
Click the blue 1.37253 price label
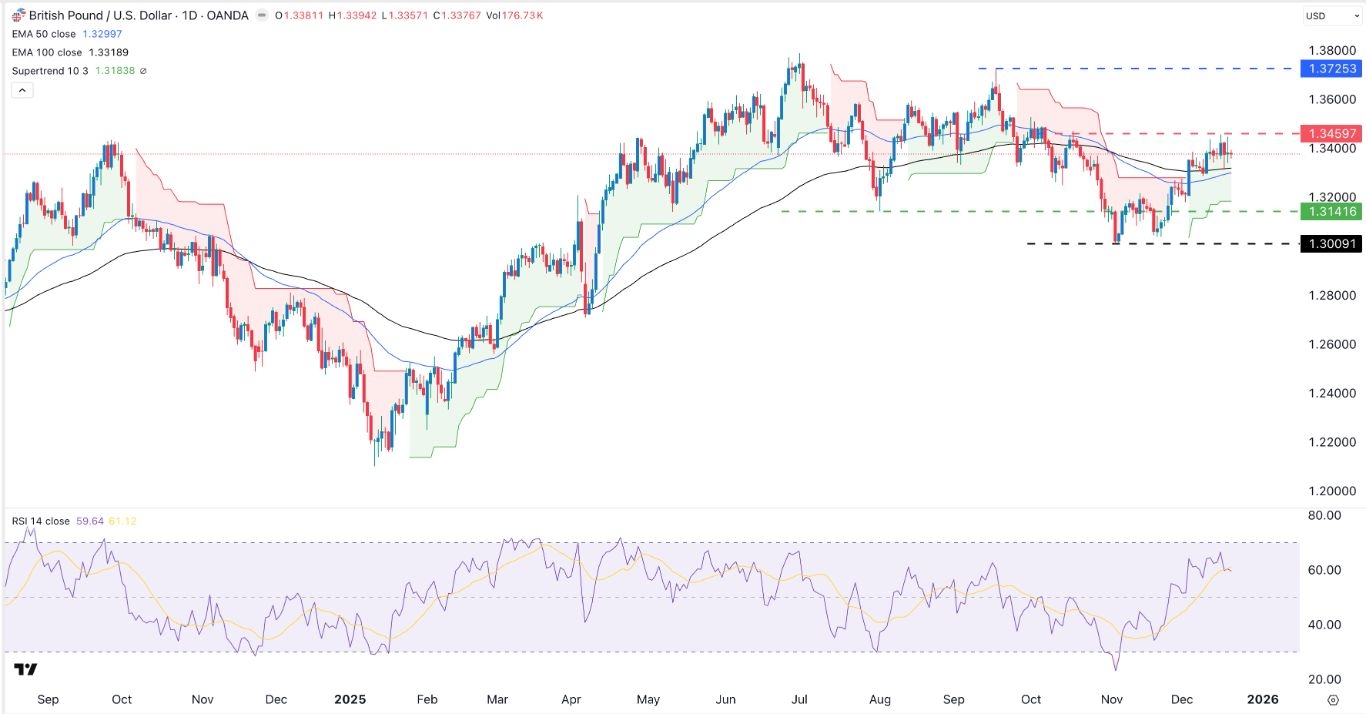1326,68
